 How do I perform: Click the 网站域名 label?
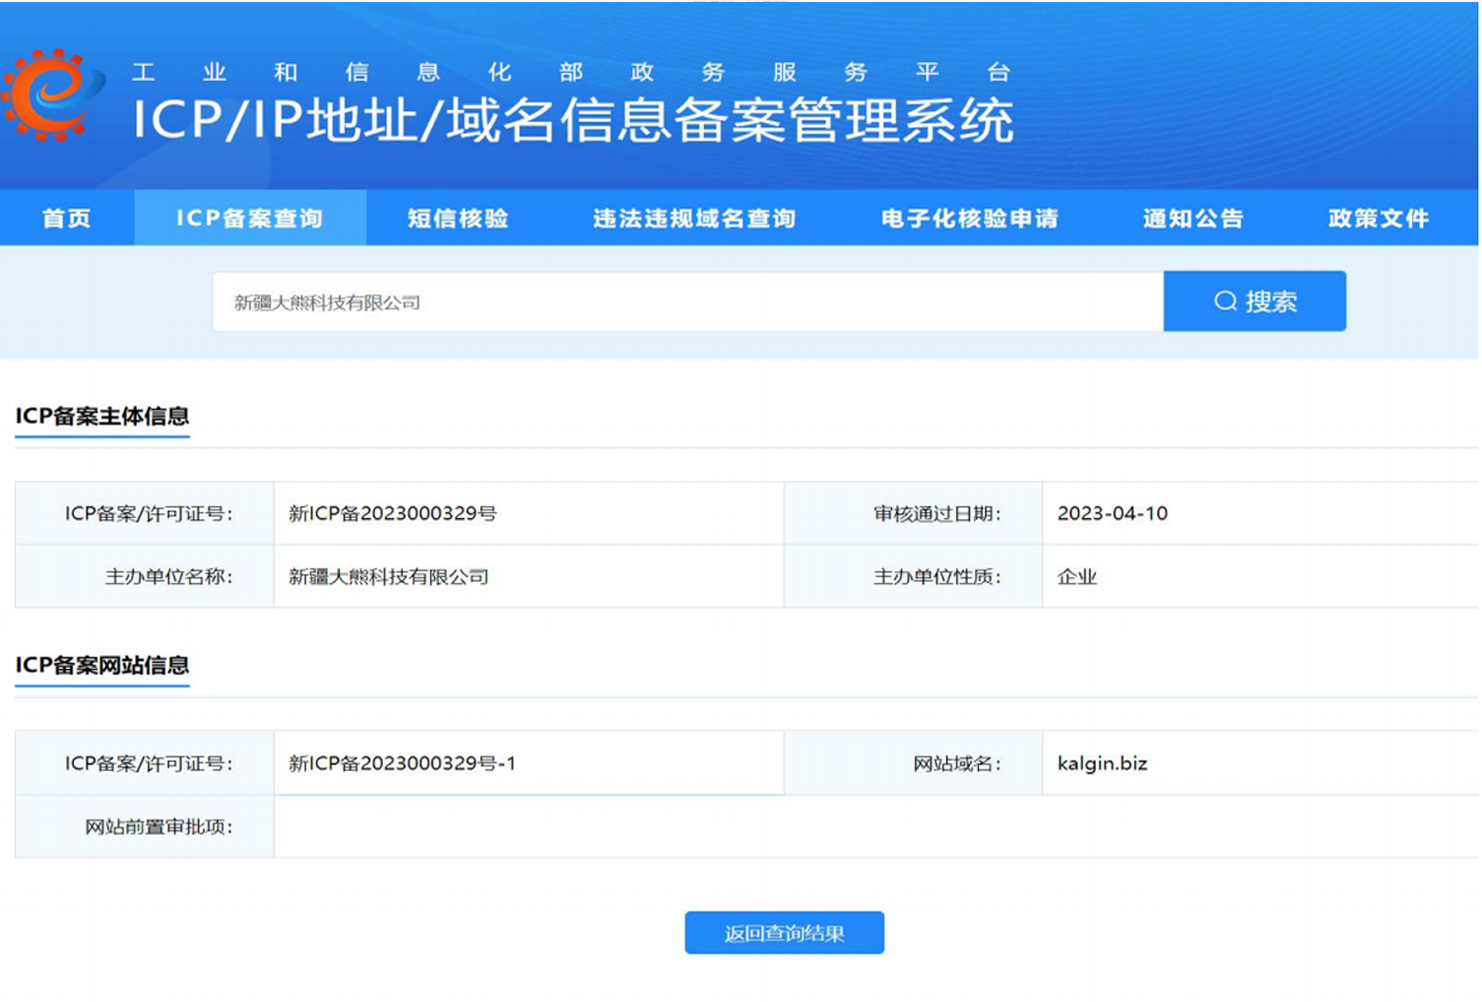957,763
